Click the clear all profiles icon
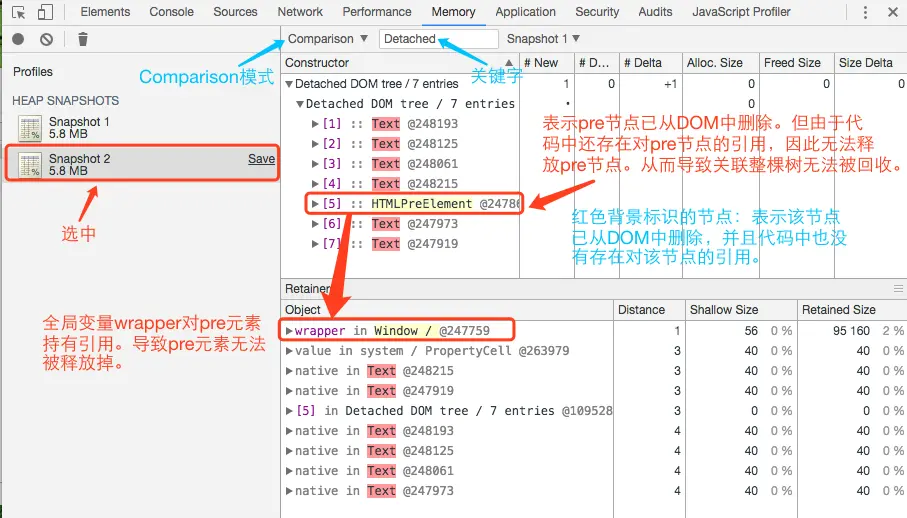The height and width of the screenshot is (518, 907). [46, 39]
